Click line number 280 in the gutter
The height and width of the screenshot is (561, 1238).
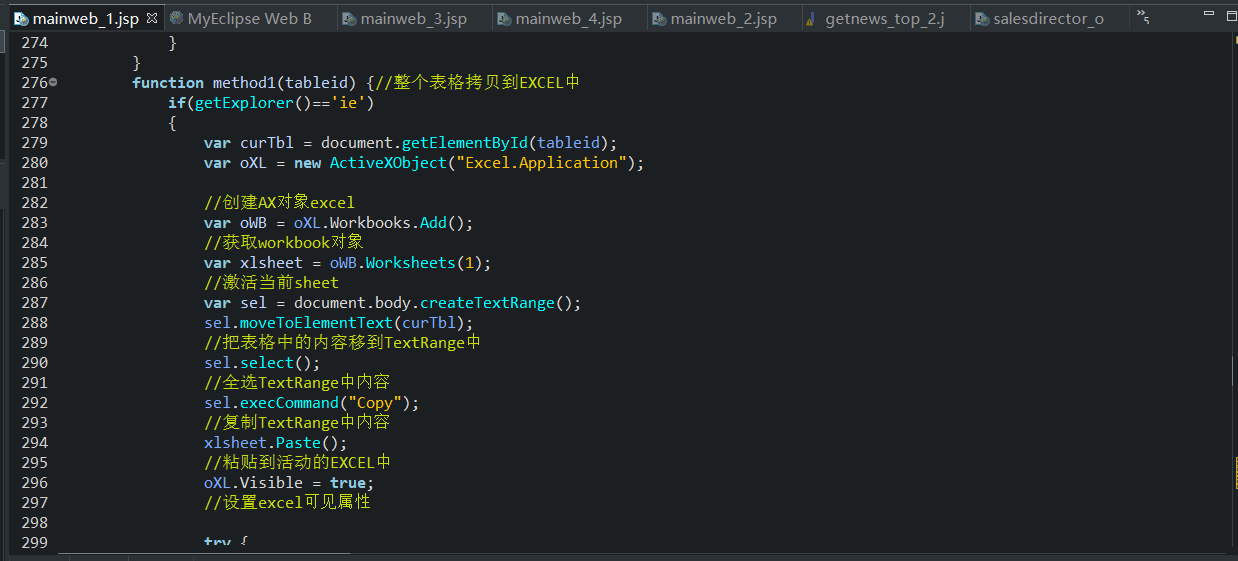[34, 163]
